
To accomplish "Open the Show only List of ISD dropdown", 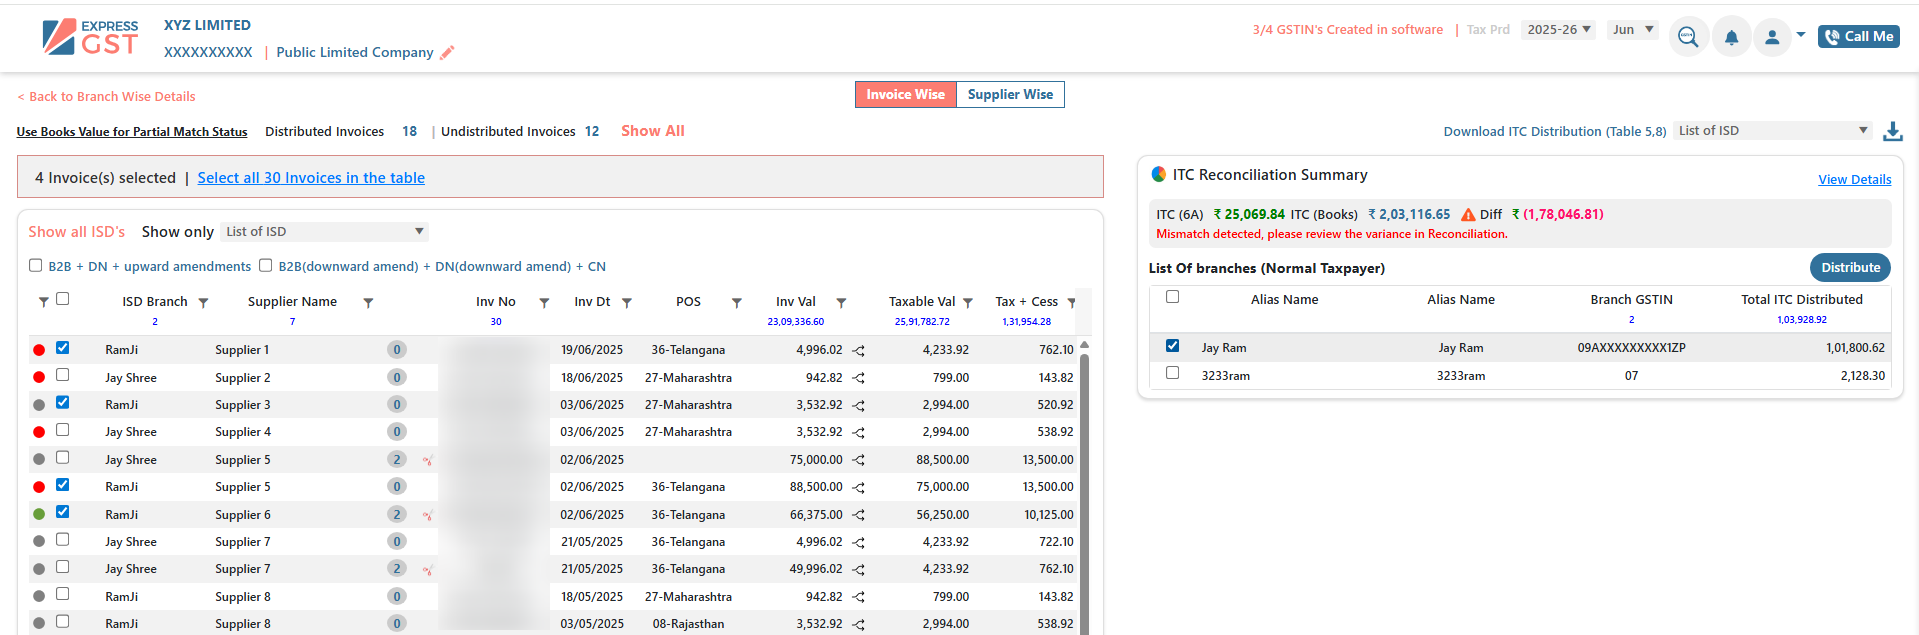I will point(324,232).
